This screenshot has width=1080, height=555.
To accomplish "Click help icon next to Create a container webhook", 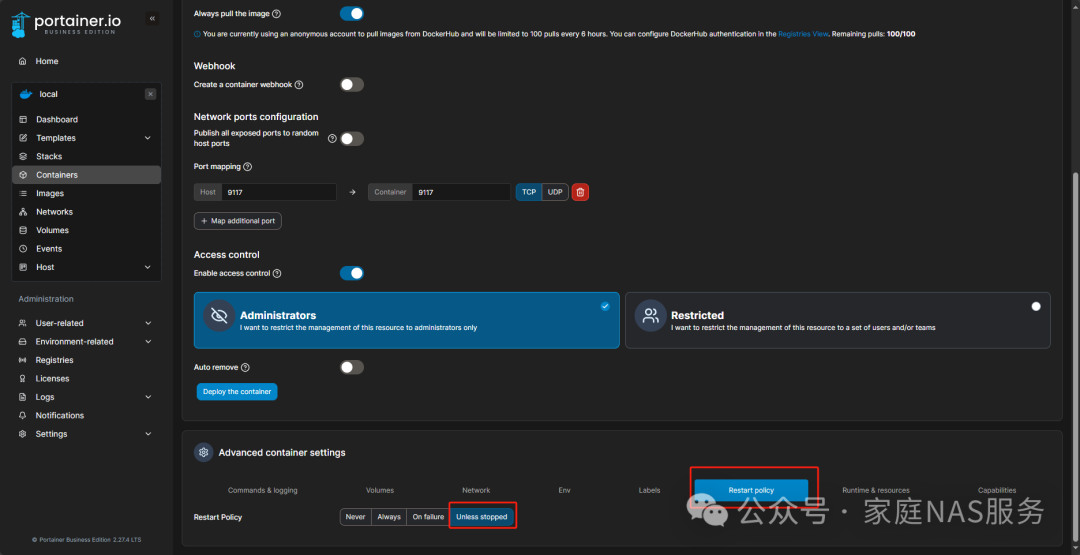I will click(299, 85).
